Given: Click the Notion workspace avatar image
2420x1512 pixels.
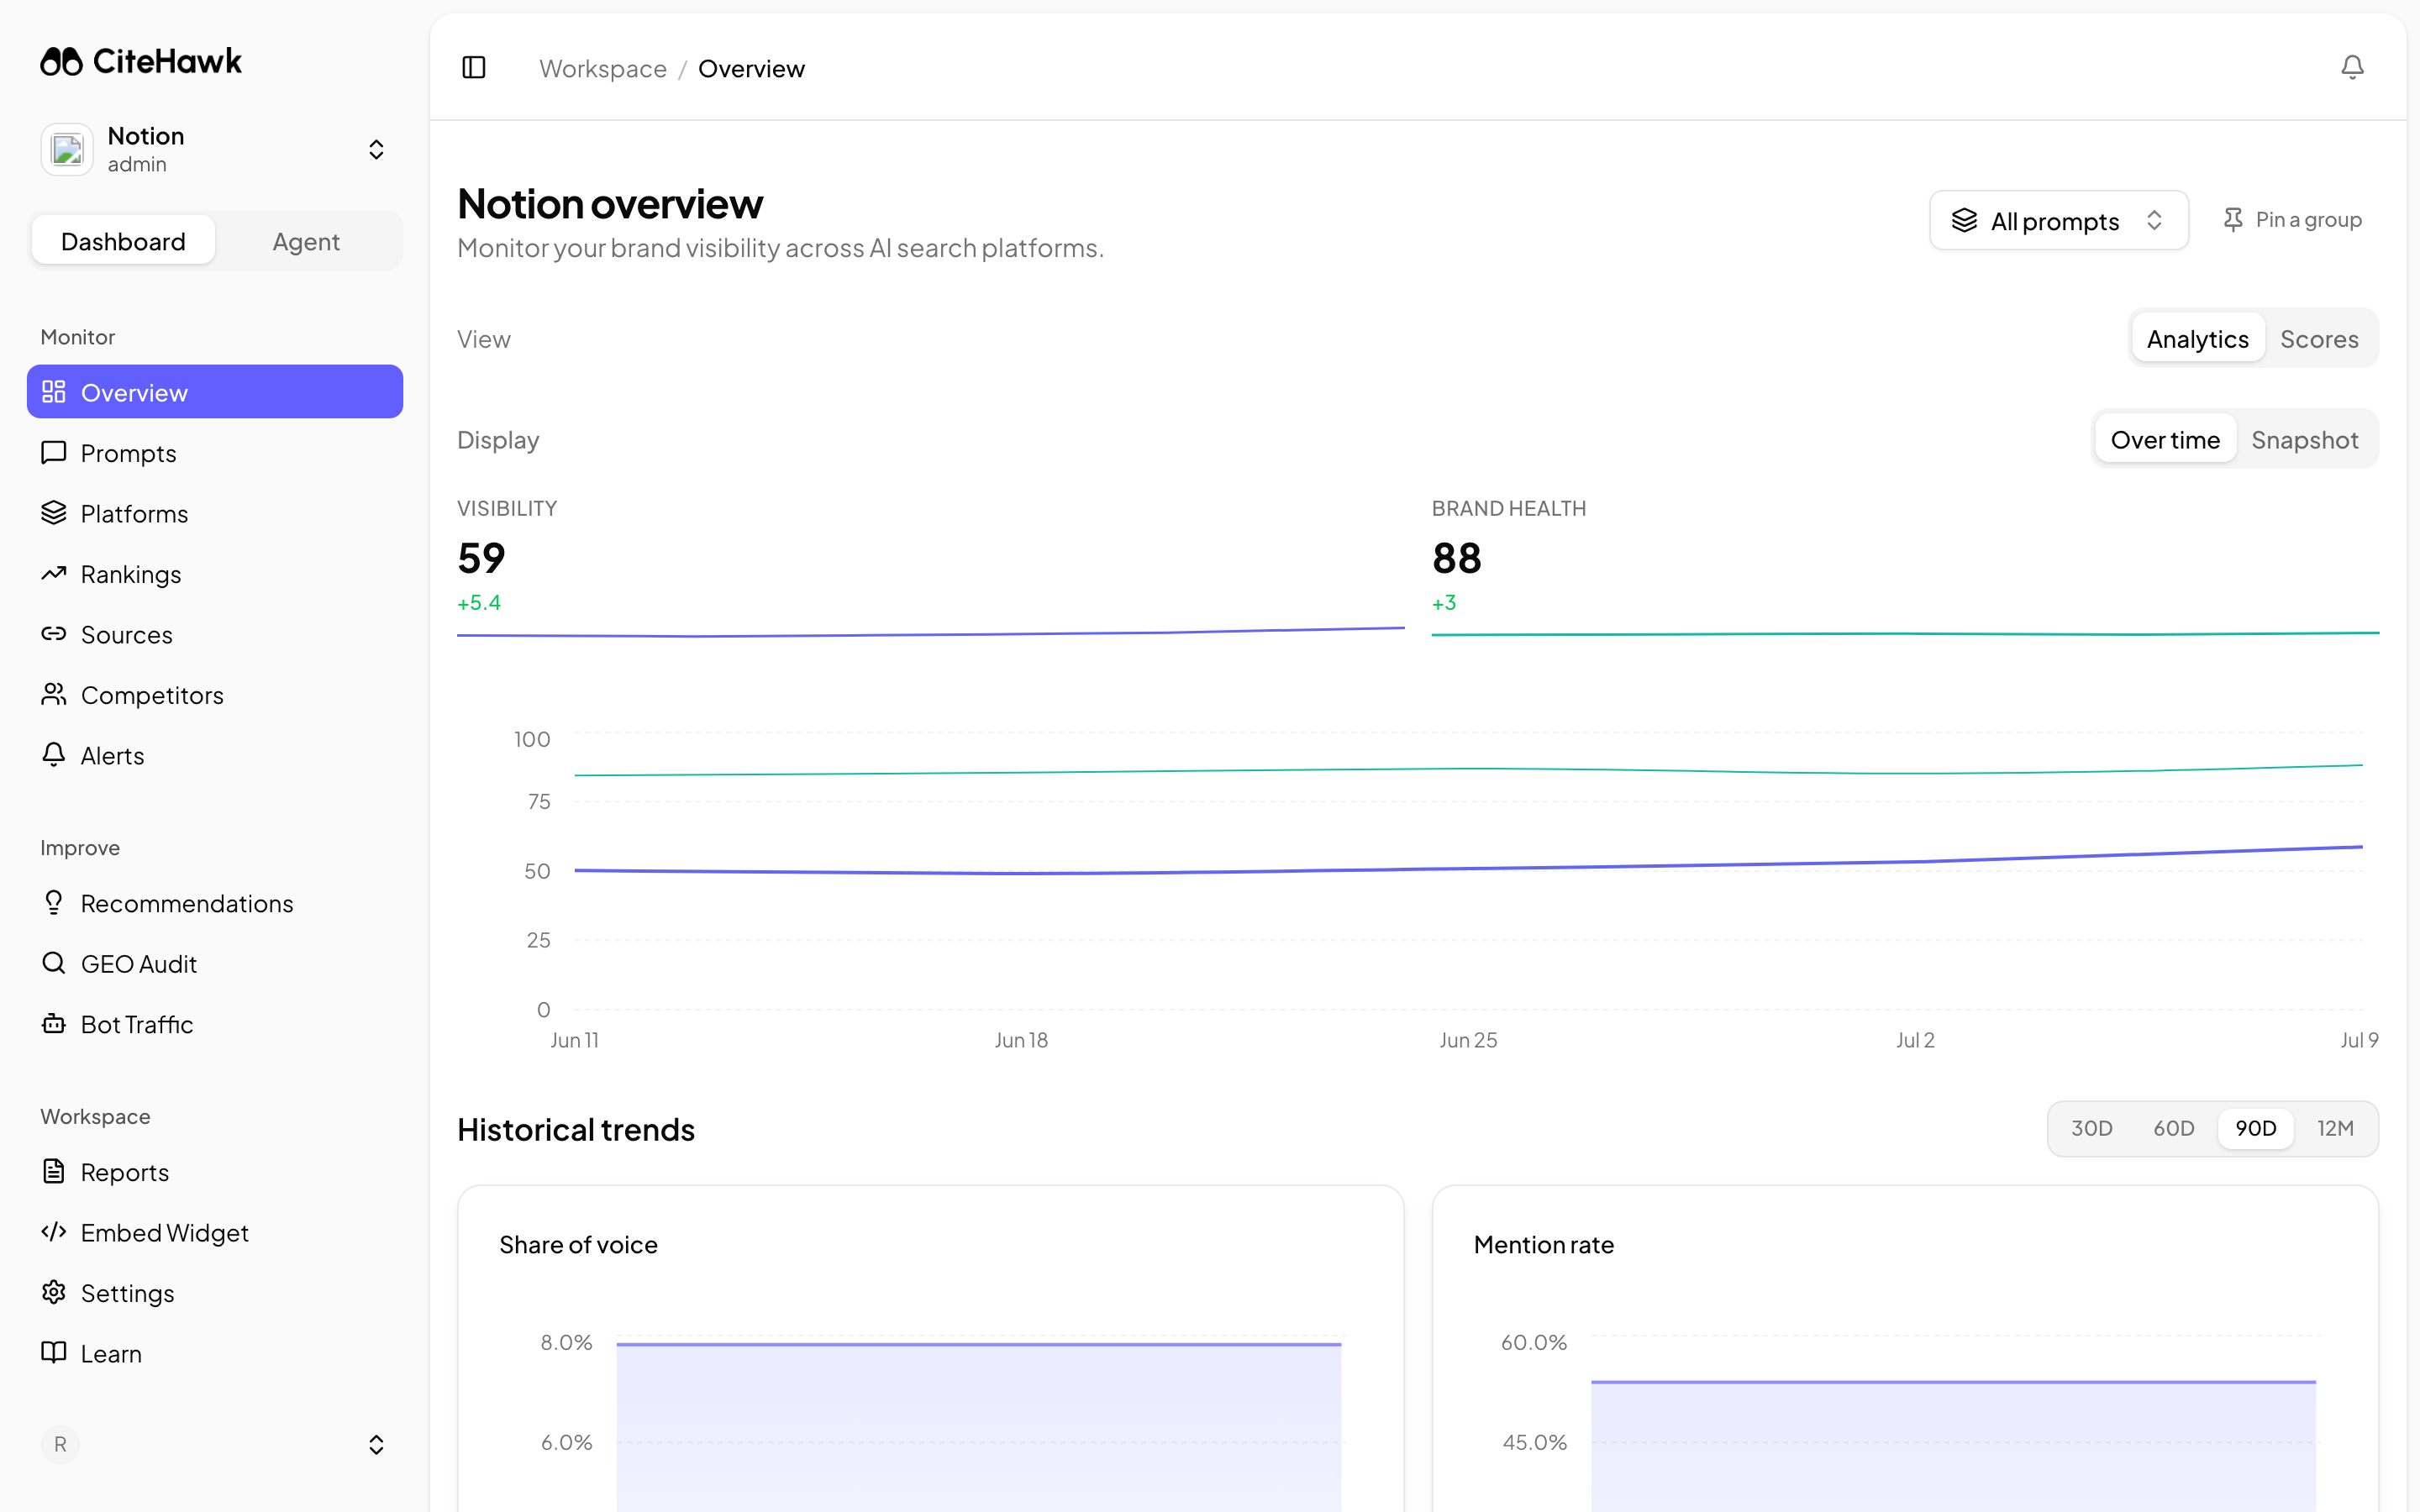Looking at the screenshot, I should [67, 150].
